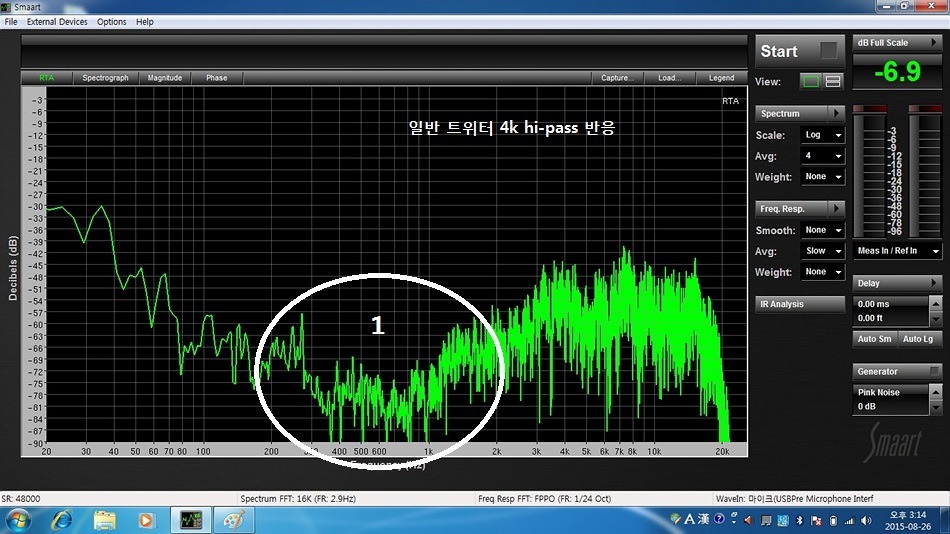Open the Spectrum Scale dropdown set to Log
The width and height of the screenshot is (950, 534).
coord(823,135)
